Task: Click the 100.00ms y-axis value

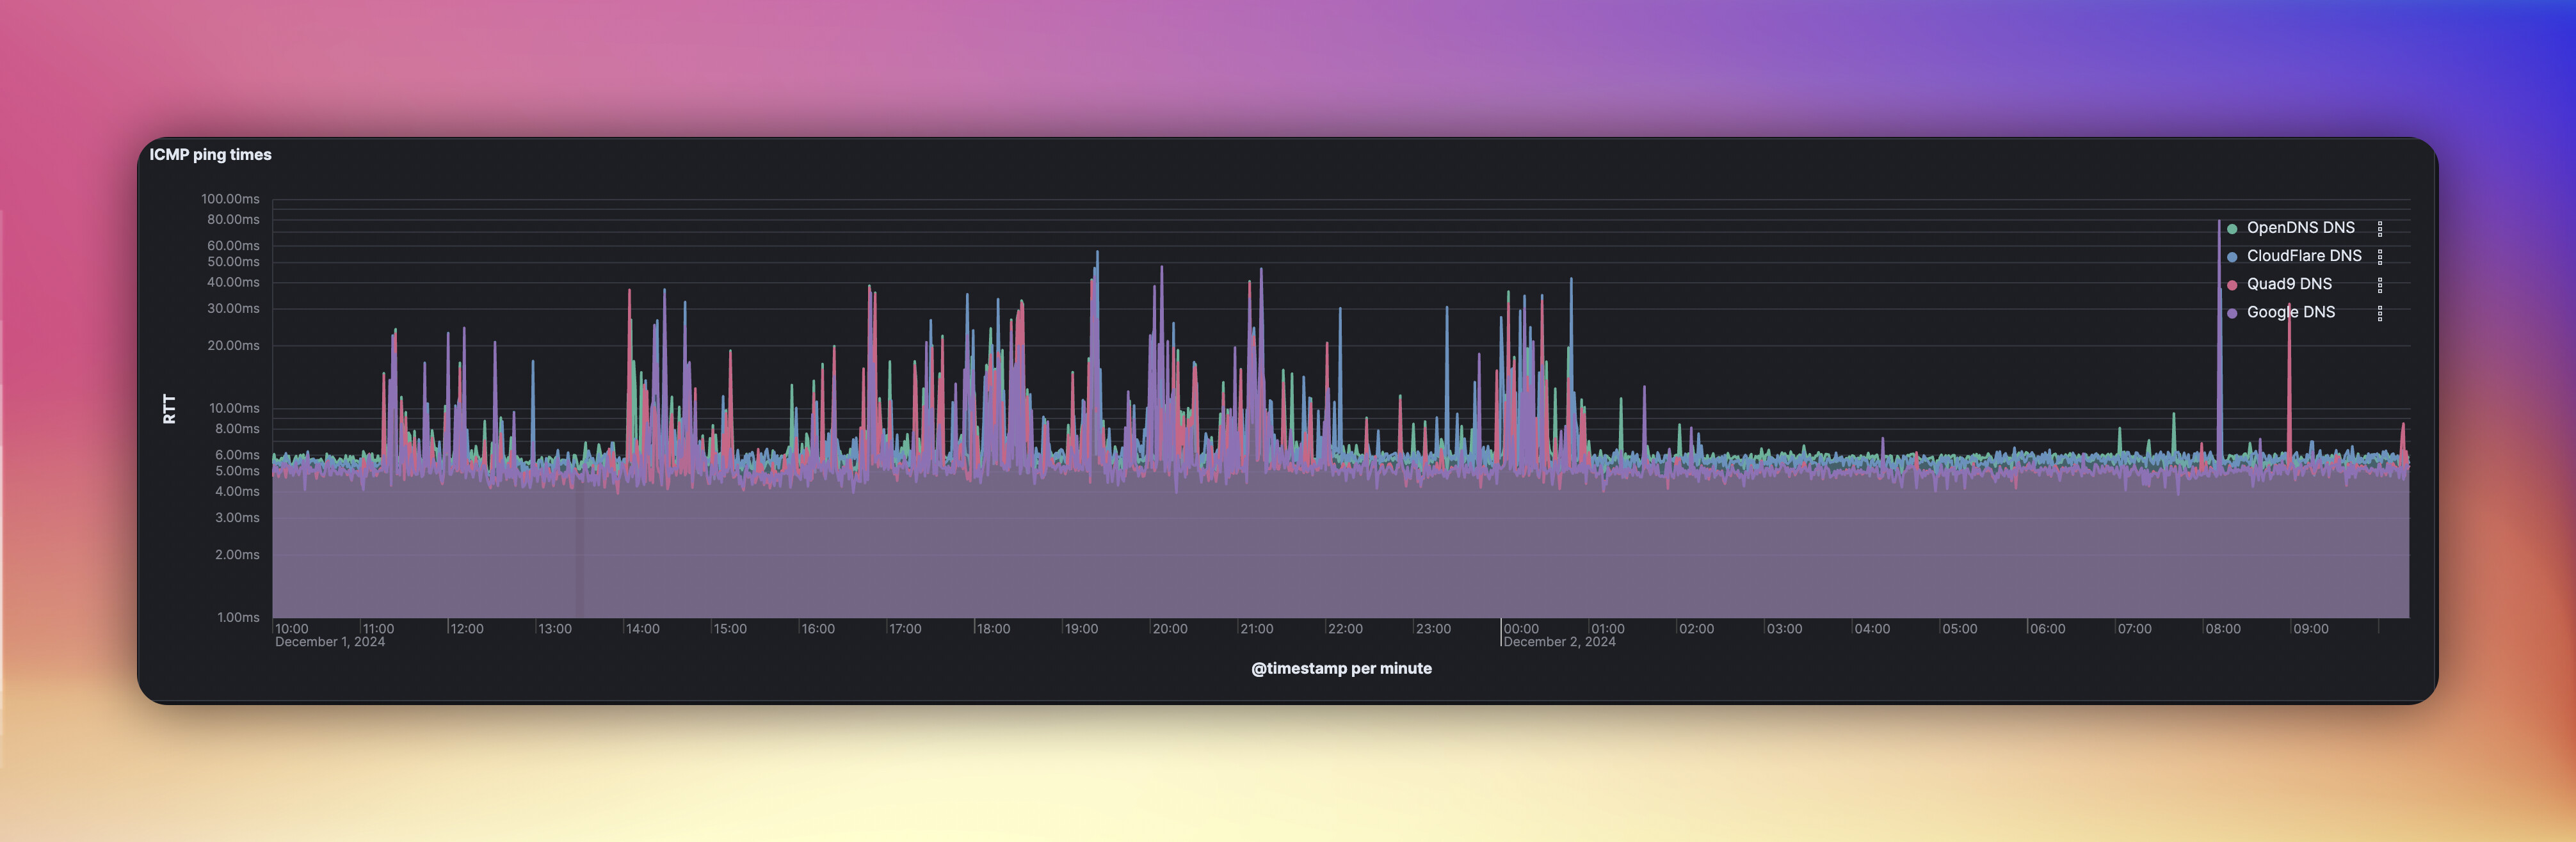Action: [230, 199]
